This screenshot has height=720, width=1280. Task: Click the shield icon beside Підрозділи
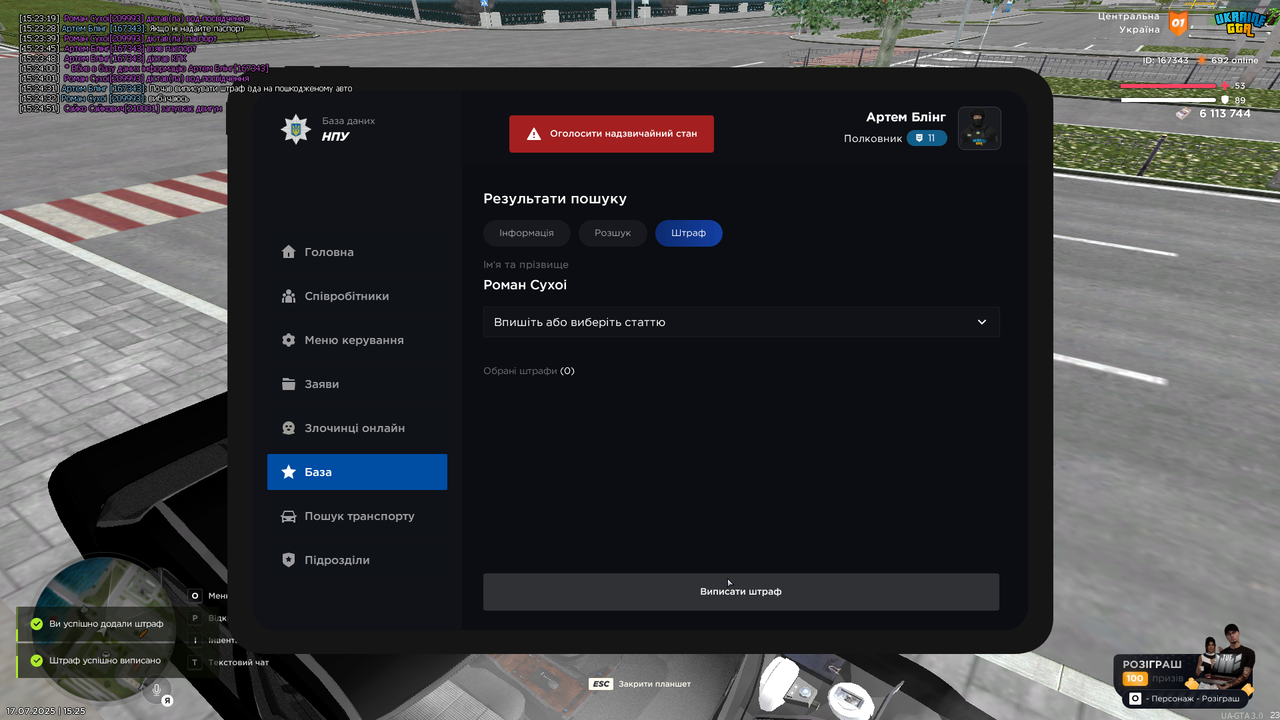[x=289, y=560]
